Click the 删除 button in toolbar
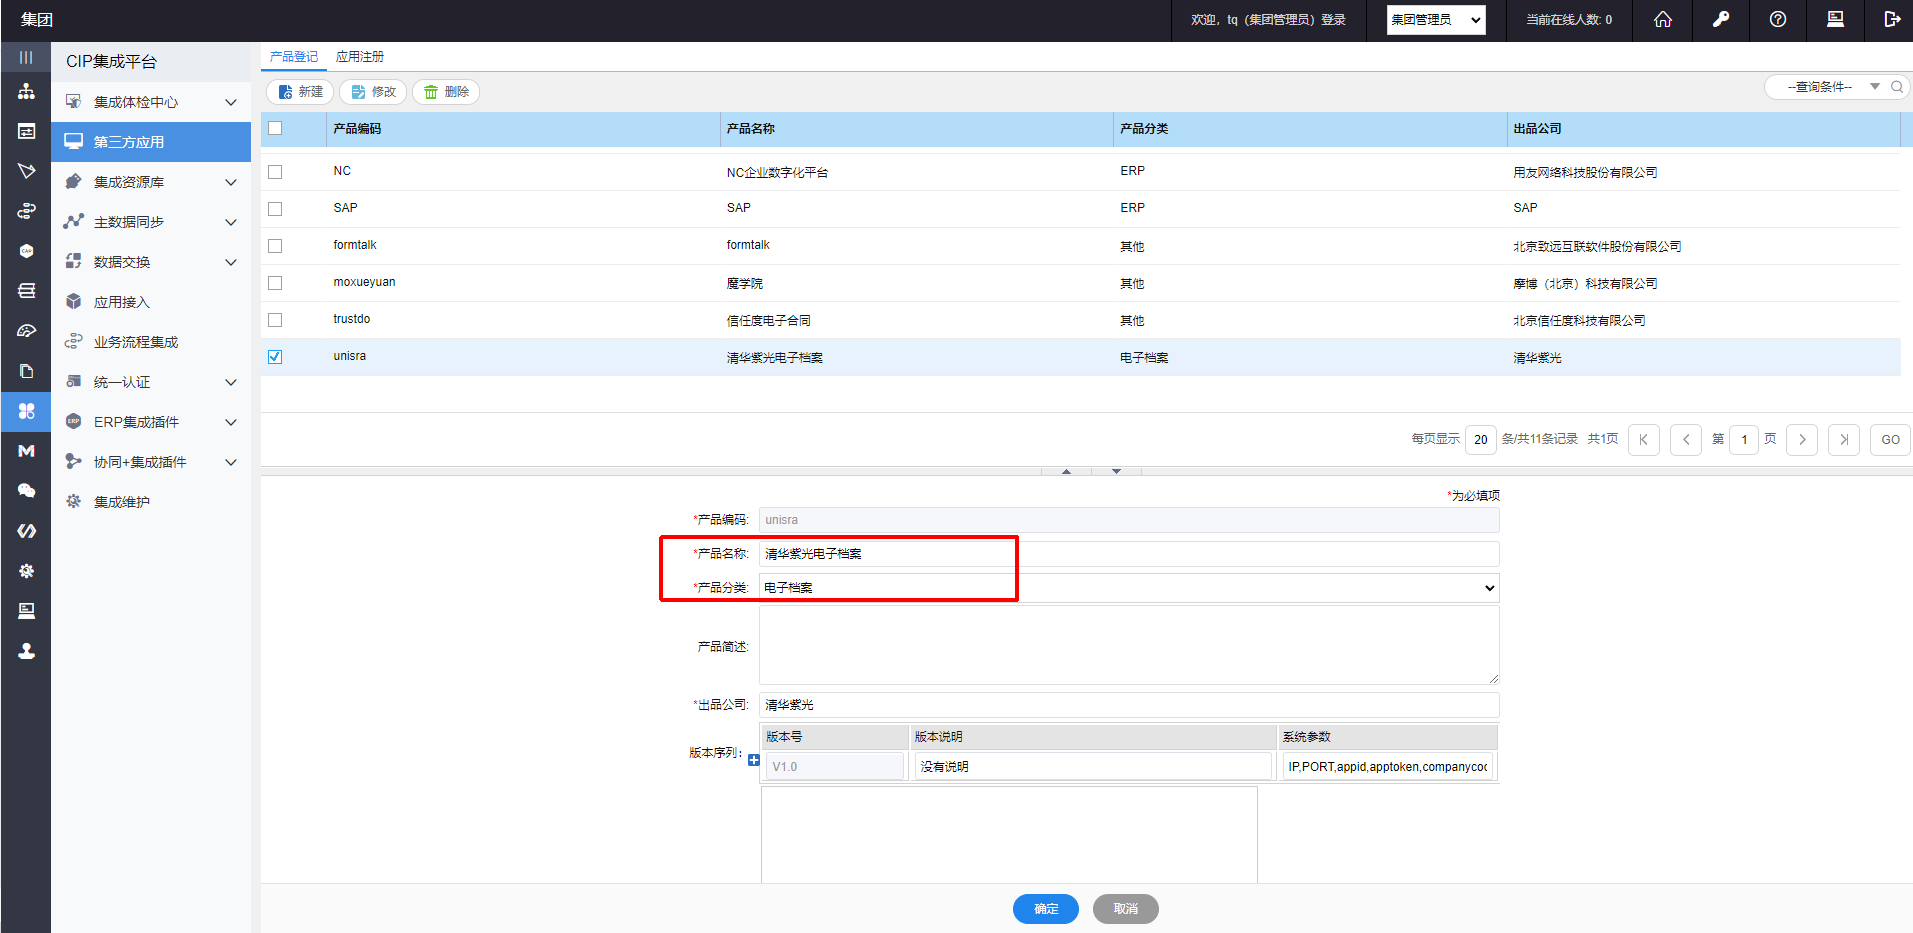1913x933 pixels. click(x=446, y=92)
